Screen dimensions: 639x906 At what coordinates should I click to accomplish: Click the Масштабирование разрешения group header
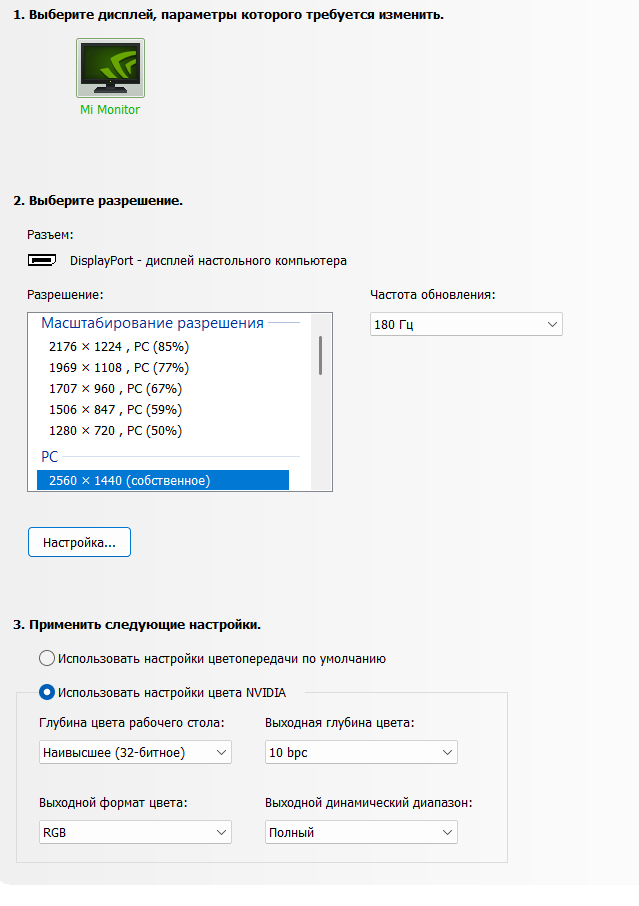152,323
